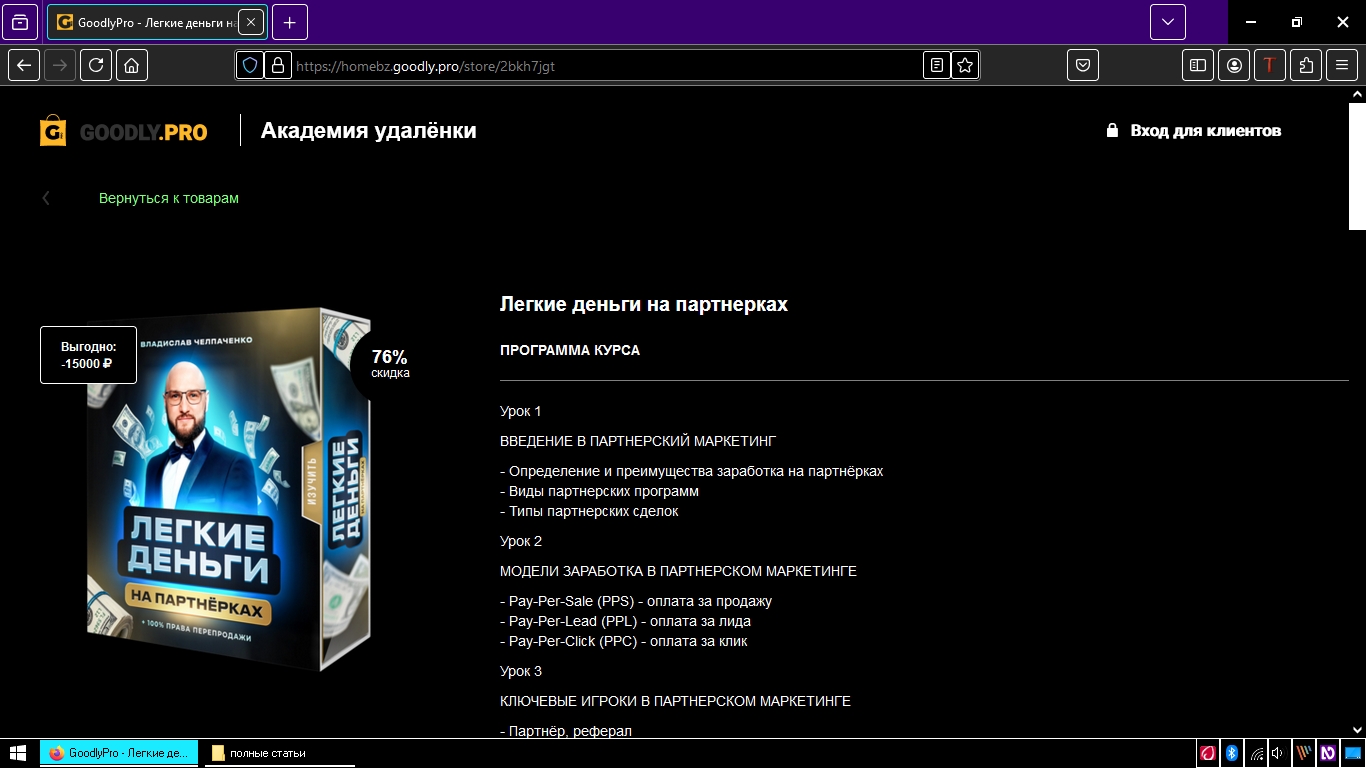Click the striped colored bars tray icon
This screenshot has height=768, width=1366.
point(1304,753)
